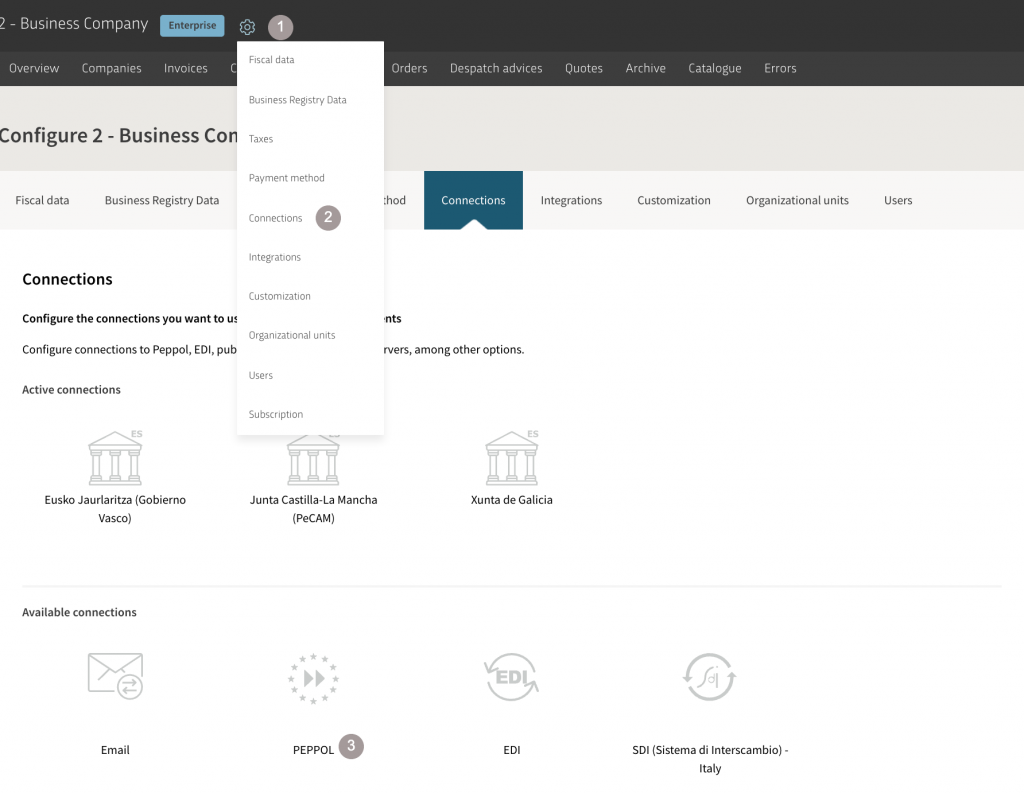Switch to the Integrations tab
This screenshot has height=793, width=1024.
click(571, 200)
